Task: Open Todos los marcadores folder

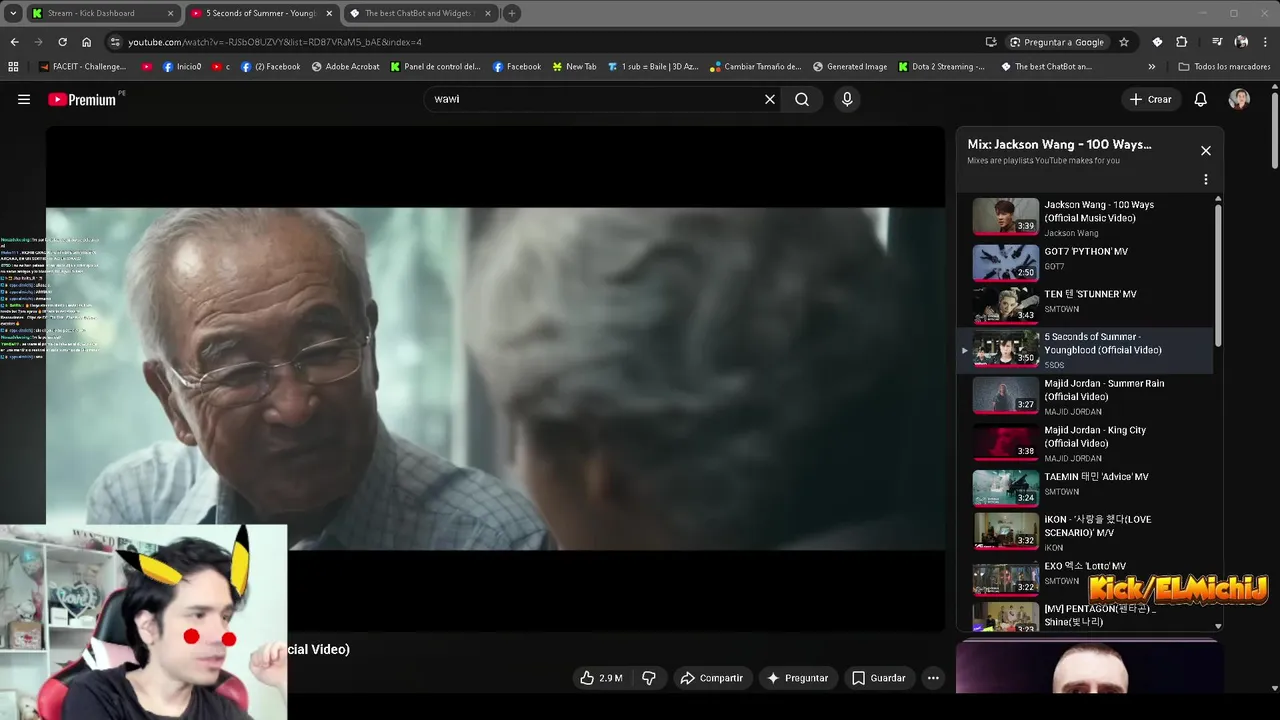Action: tap(1225, 67)
